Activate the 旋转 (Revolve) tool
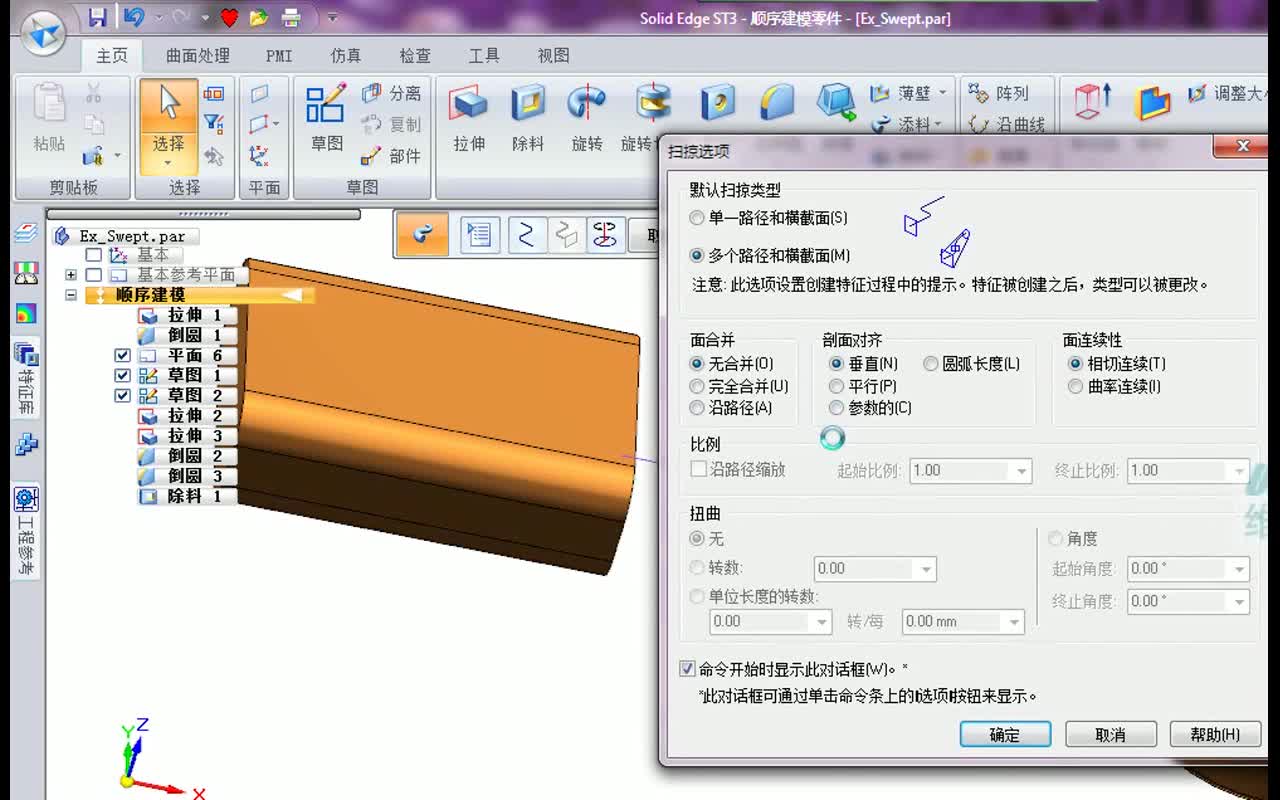 (587, 110)
